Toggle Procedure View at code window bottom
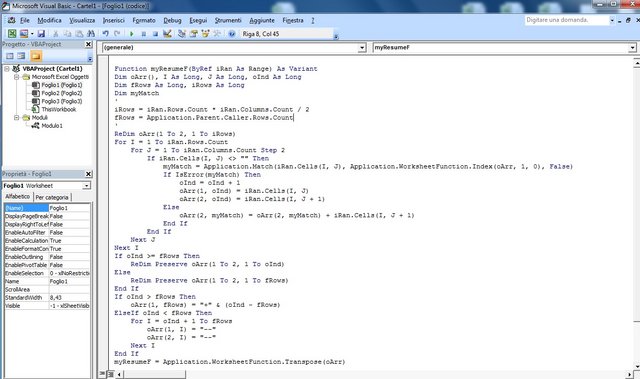Image resolution: width=640 pixels, height=379 pixels. pyautogui.click(x=102, y=374)
